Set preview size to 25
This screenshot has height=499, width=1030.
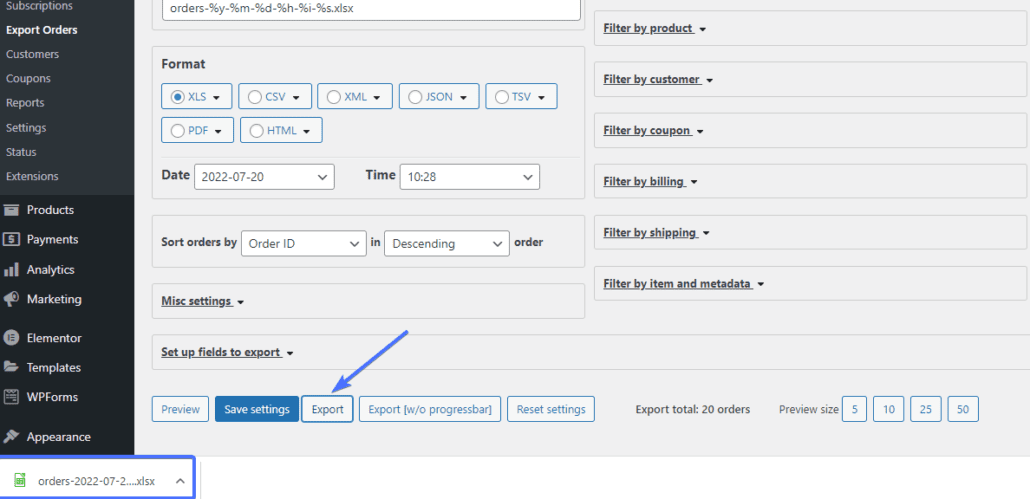(926, 409)
